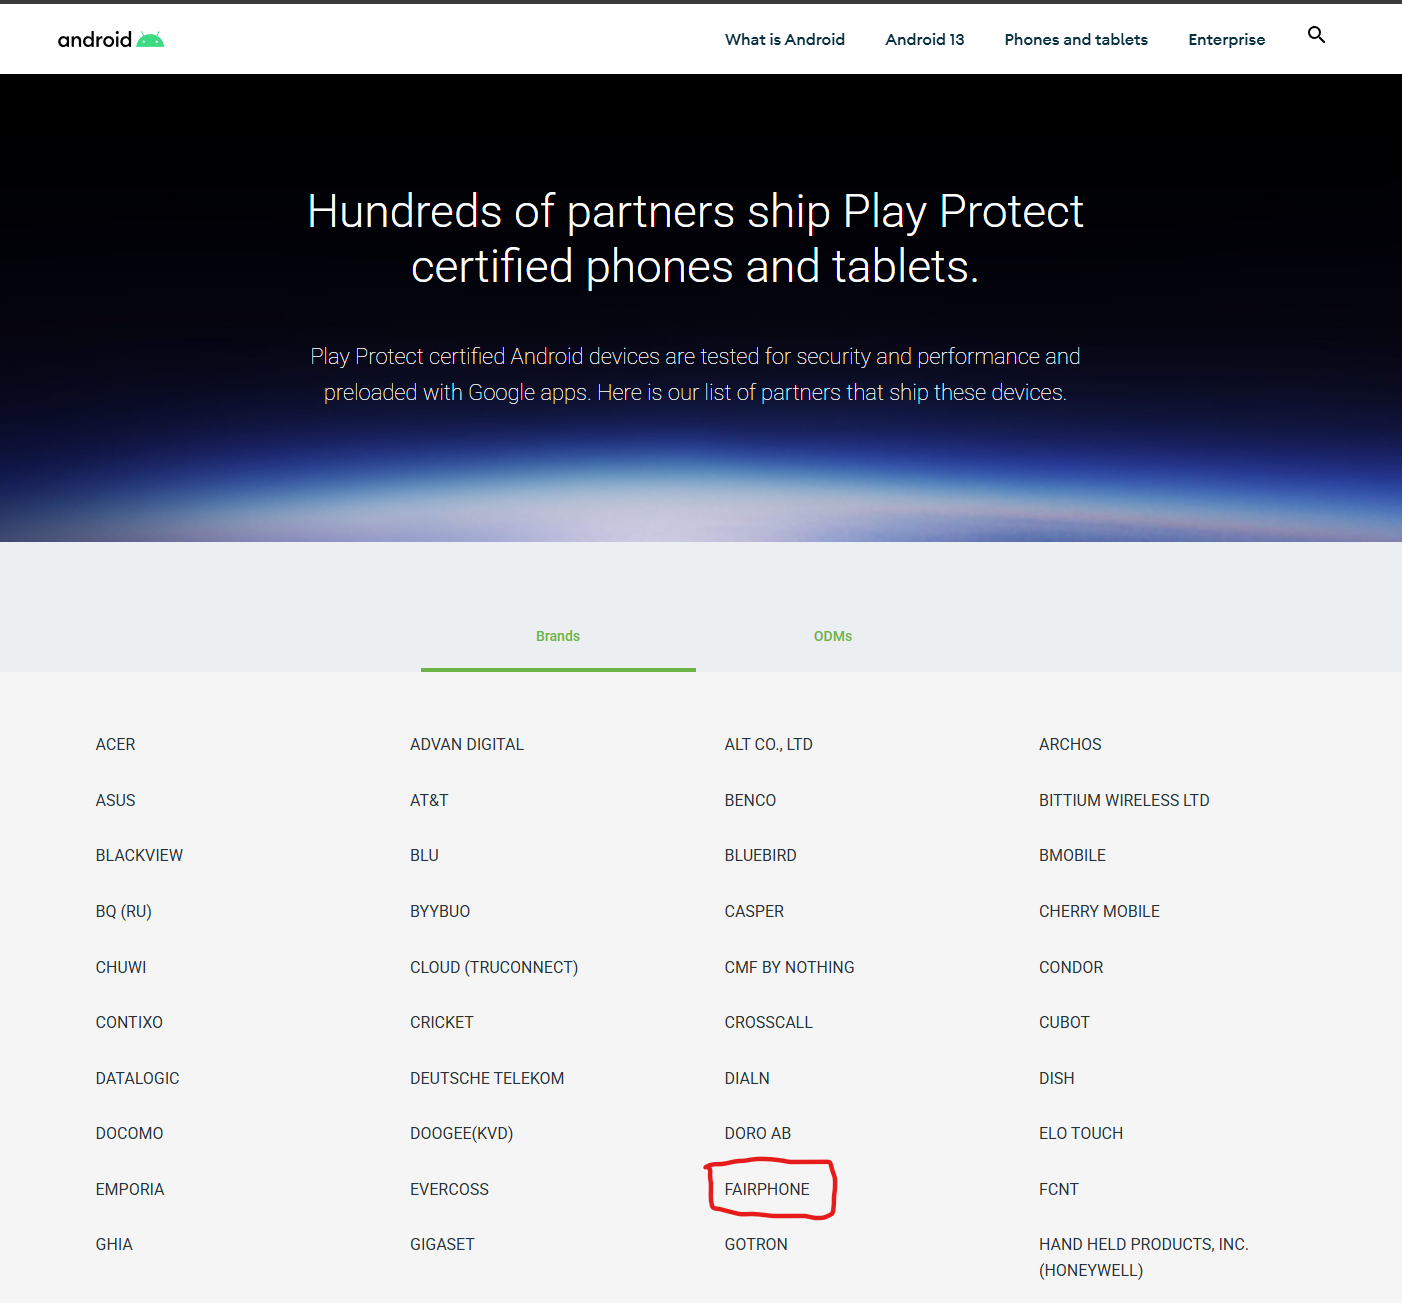Click the BLACKVIEW brand entry
Screen dimensions: 1402x1303
(x=139, y=855)
